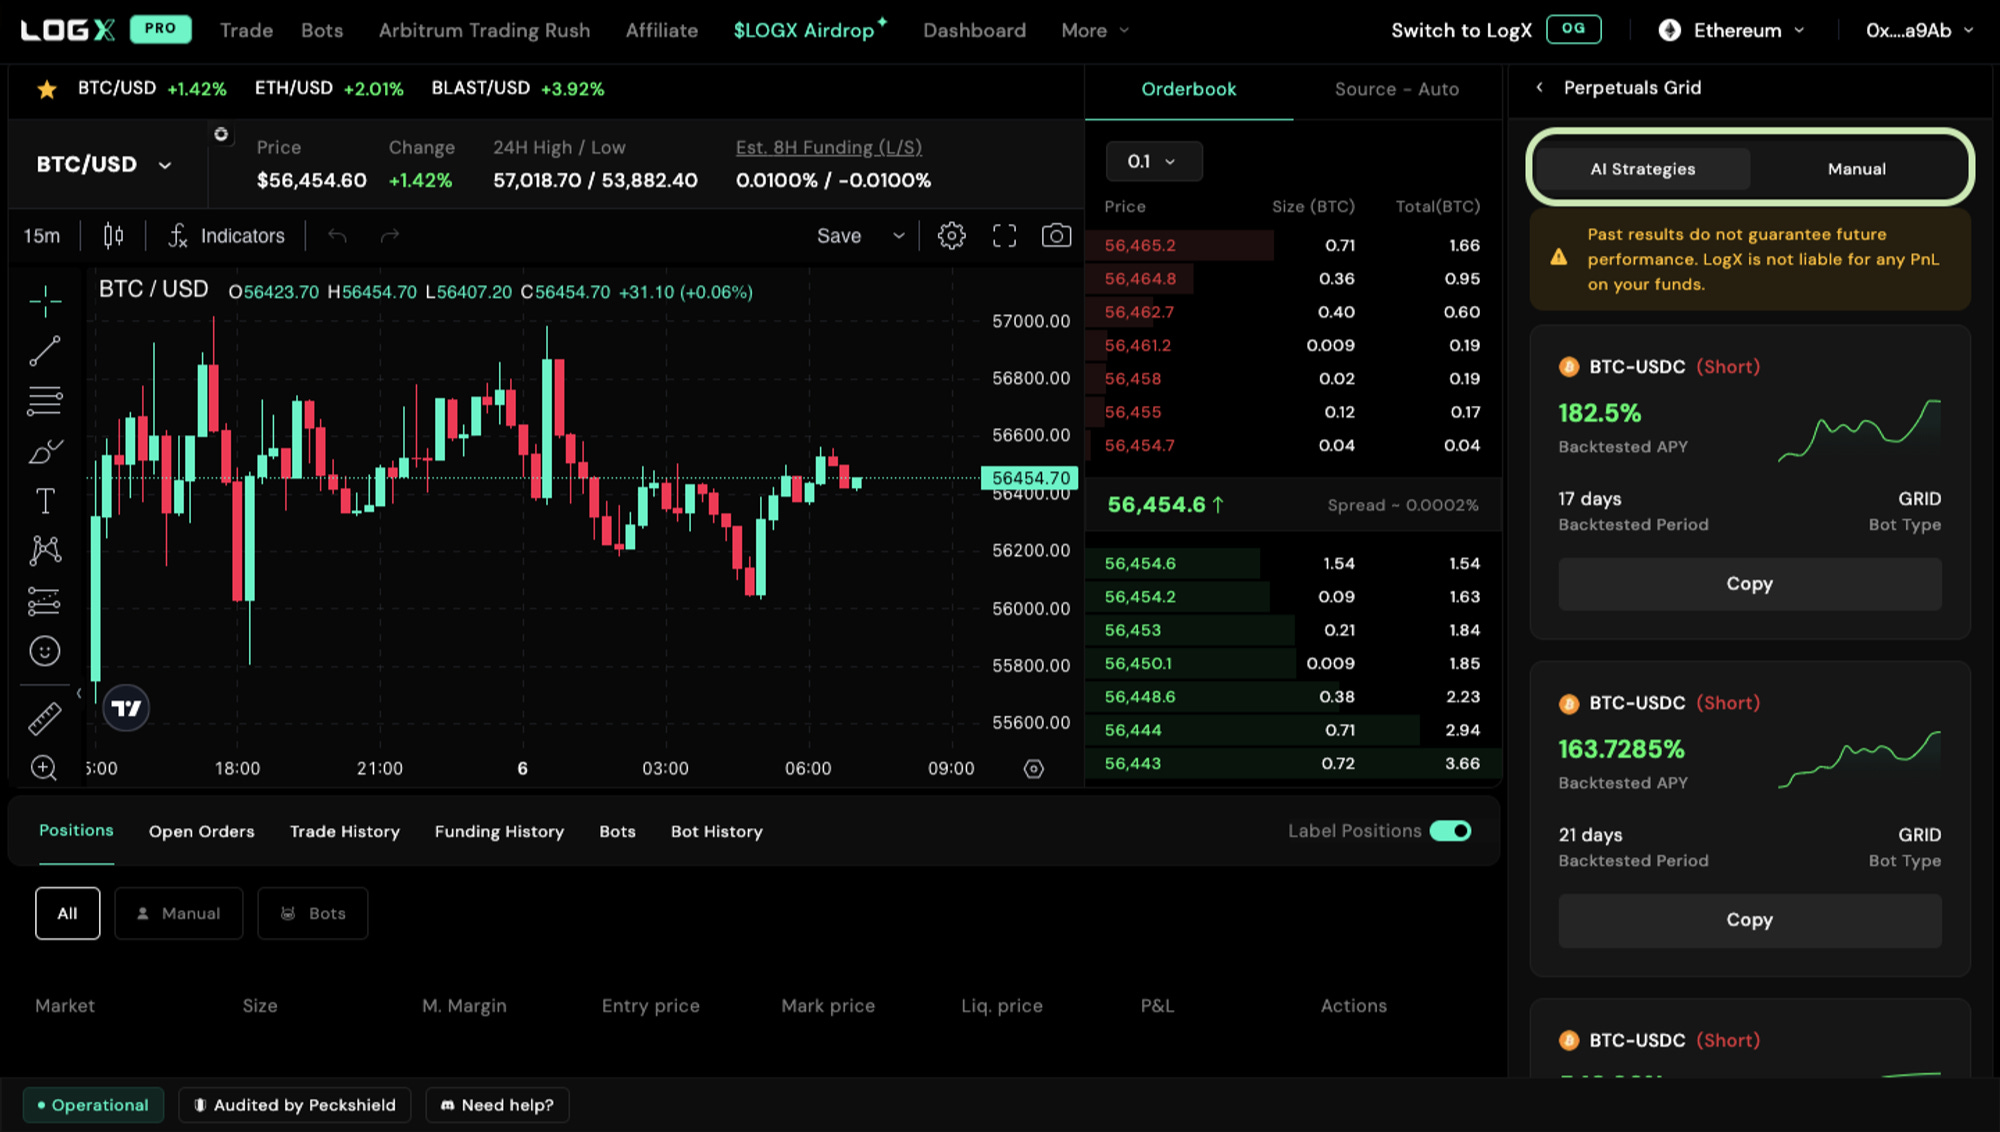The width and height of the screenshot is (2000, 1132).
Task: Open the Trade menu
Action: click(x=246, y=31)
